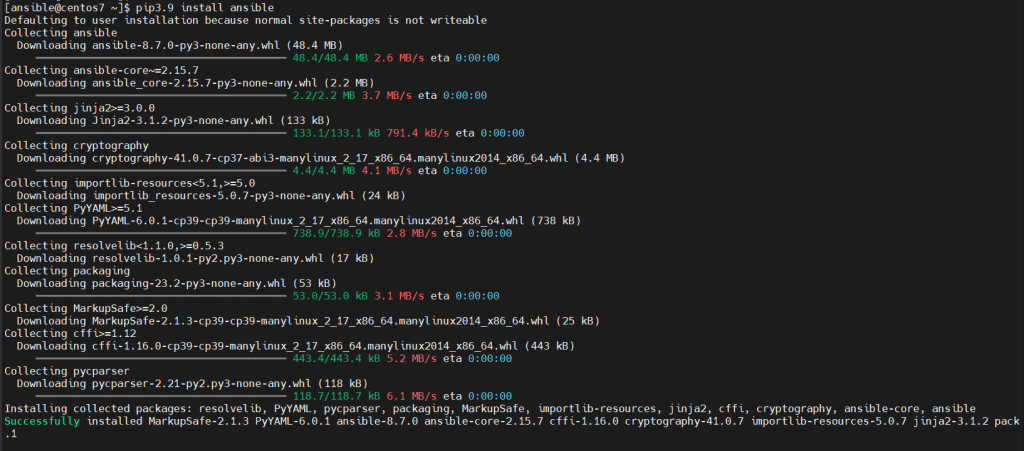Click 'Installing collected packages:' text
The image size is (1024, 451).
click(x=98, y=409)
